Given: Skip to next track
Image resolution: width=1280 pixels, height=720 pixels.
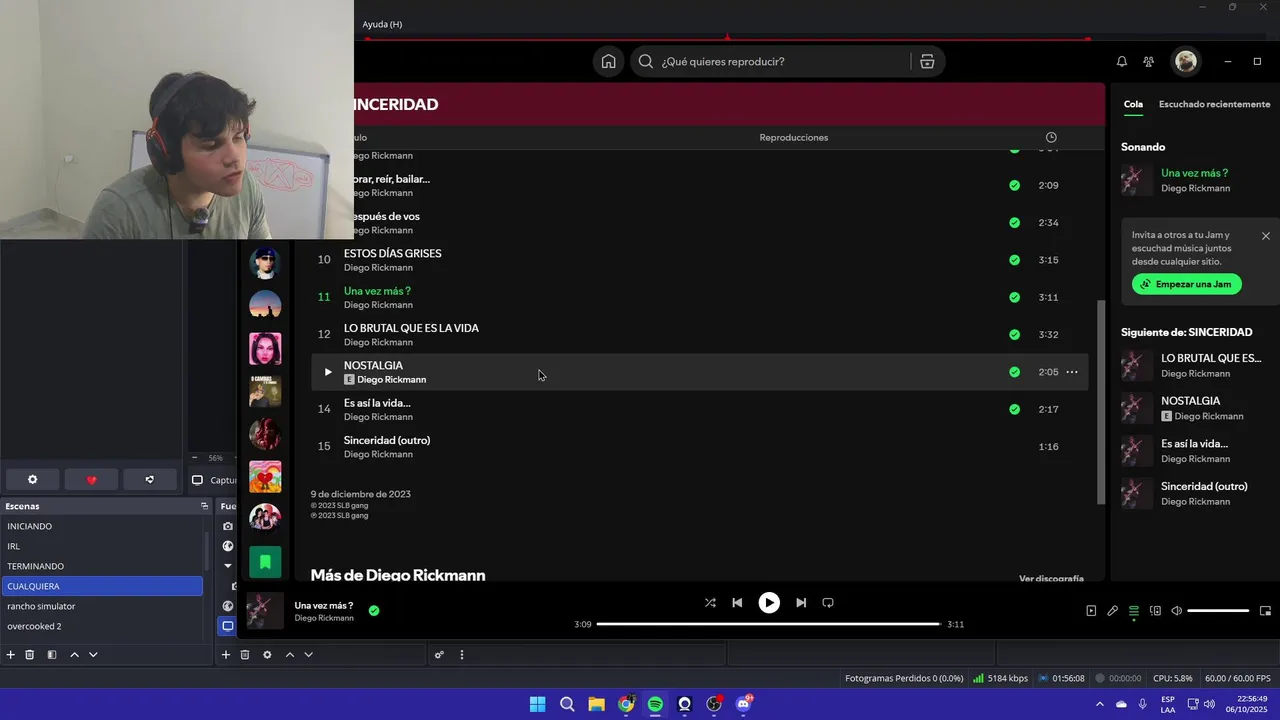Looking at the screenshot, I should coord(801,603).
